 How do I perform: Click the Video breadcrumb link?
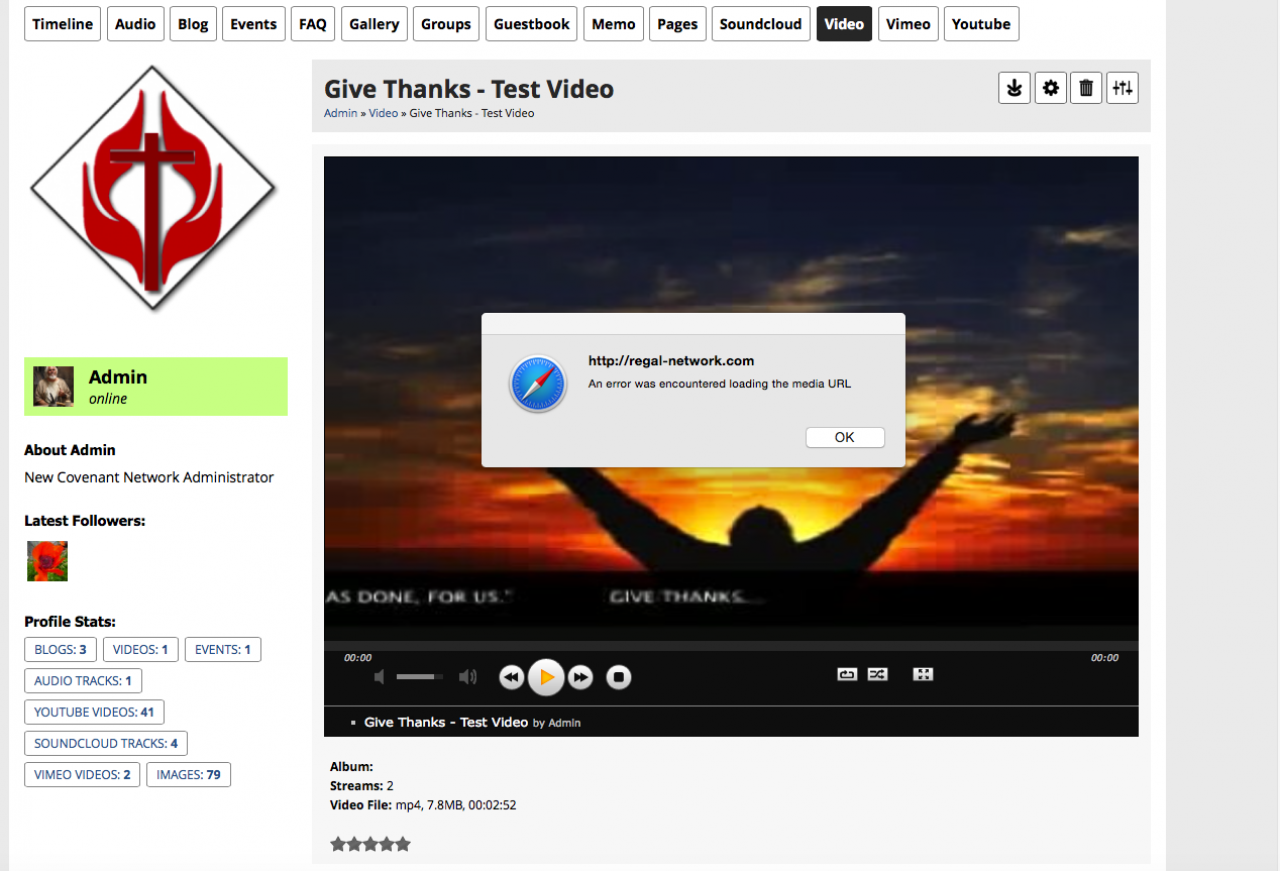(x=383, y=113)
